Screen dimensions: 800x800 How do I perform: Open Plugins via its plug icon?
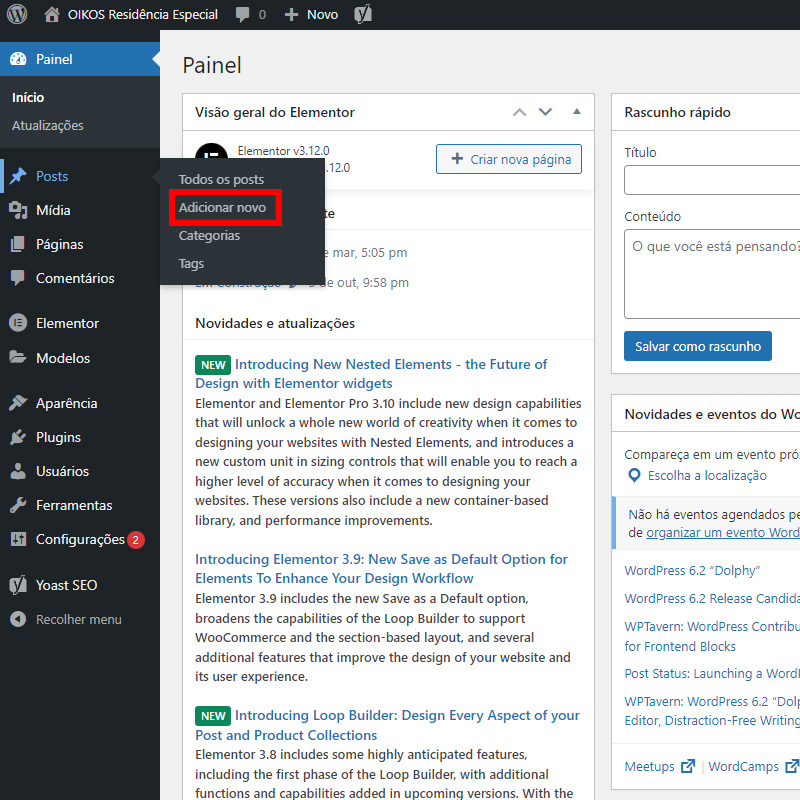click(18, 437)
